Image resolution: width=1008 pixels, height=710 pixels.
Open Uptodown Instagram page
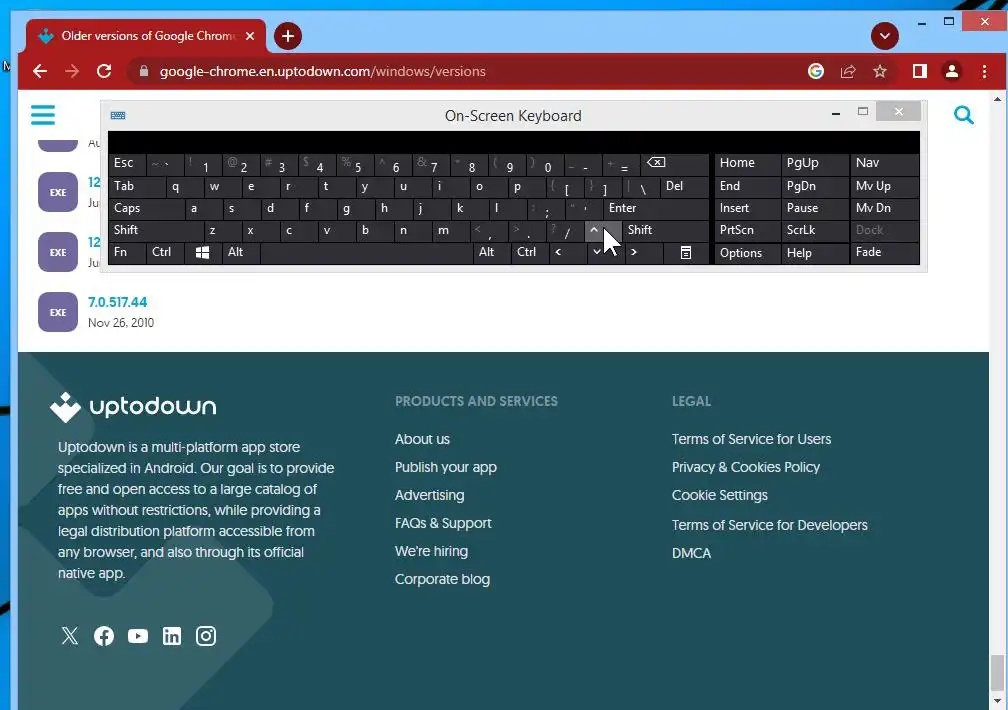(x=206, y=636)
